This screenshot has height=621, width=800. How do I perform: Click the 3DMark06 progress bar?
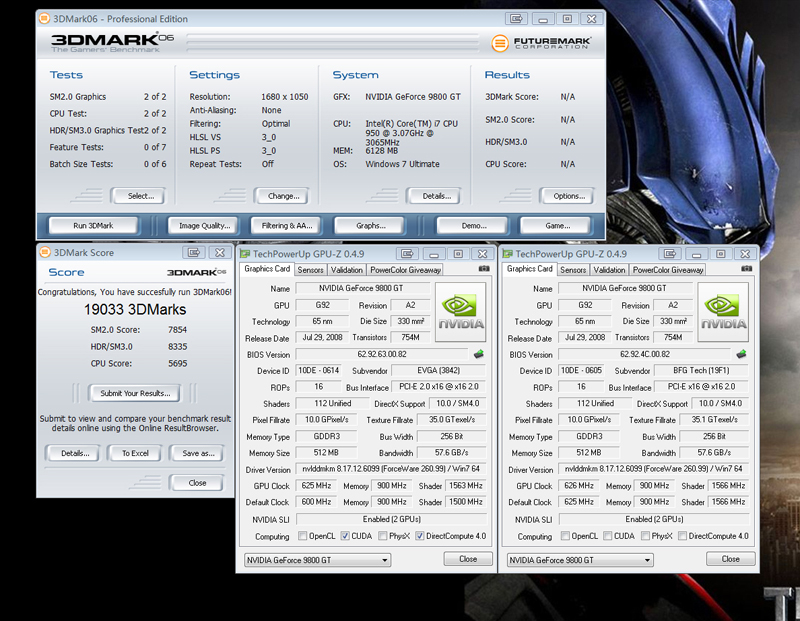(x=333, y=43)
